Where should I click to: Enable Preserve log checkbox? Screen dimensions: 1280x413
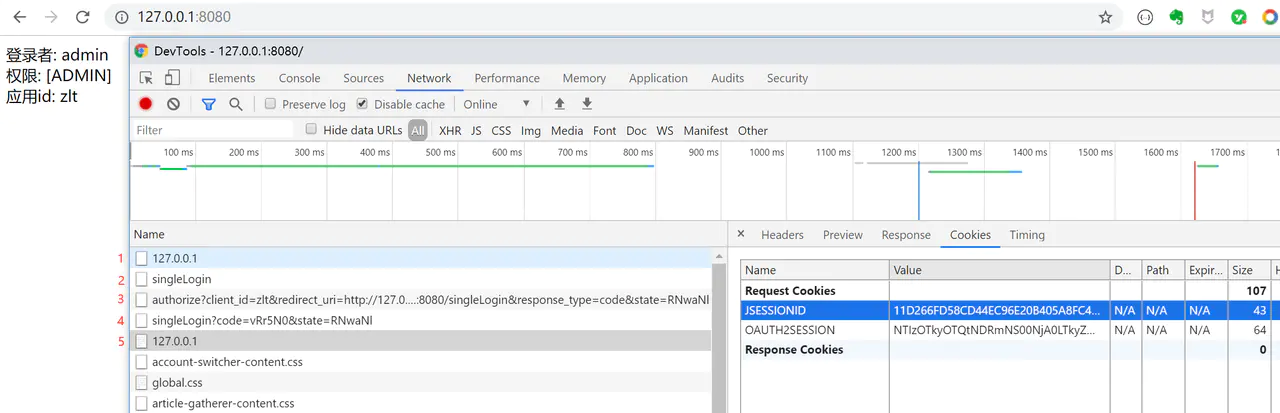coord(270,104)
